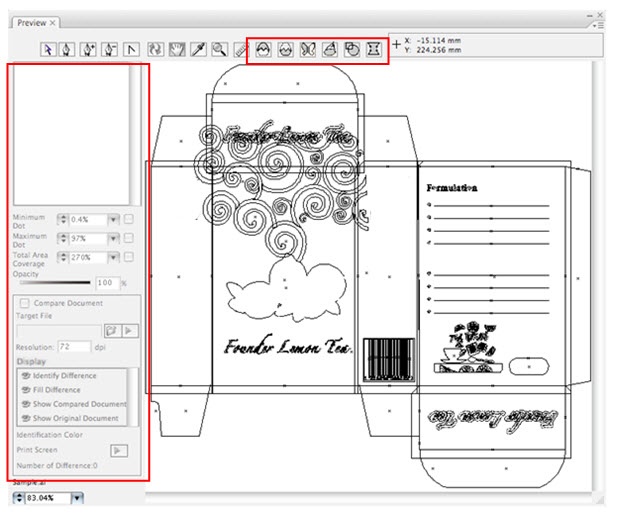
Task: Select the arrow selection tool
Action: click(50, 48)
